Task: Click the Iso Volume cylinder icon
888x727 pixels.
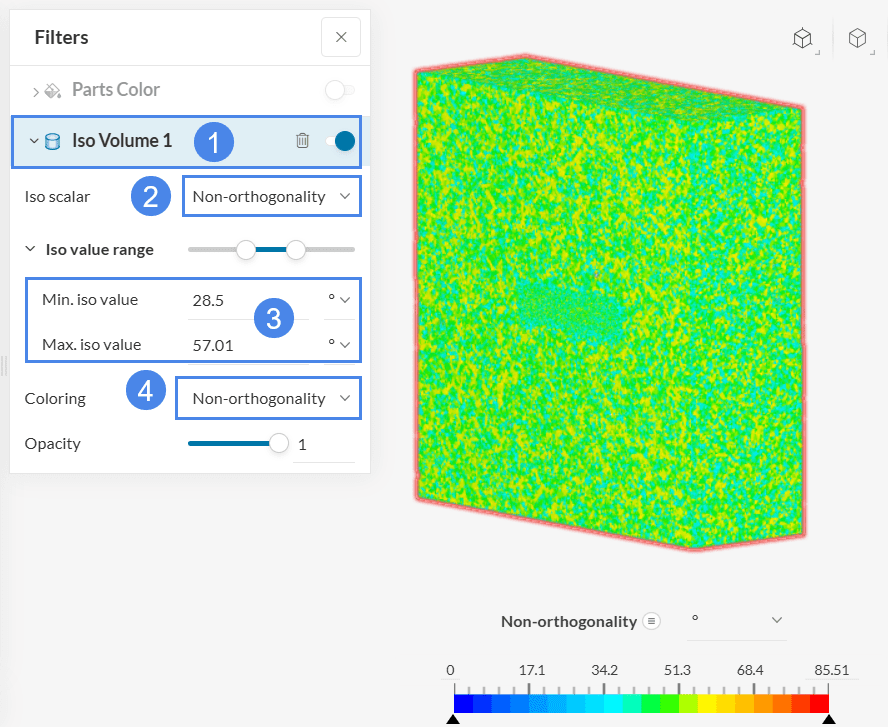Action: pyautogui.click(x=53, y=141)
